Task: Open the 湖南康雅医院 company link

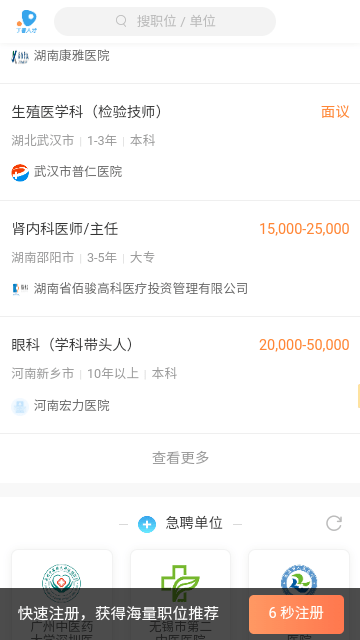Action: click(x=72, y=56)
